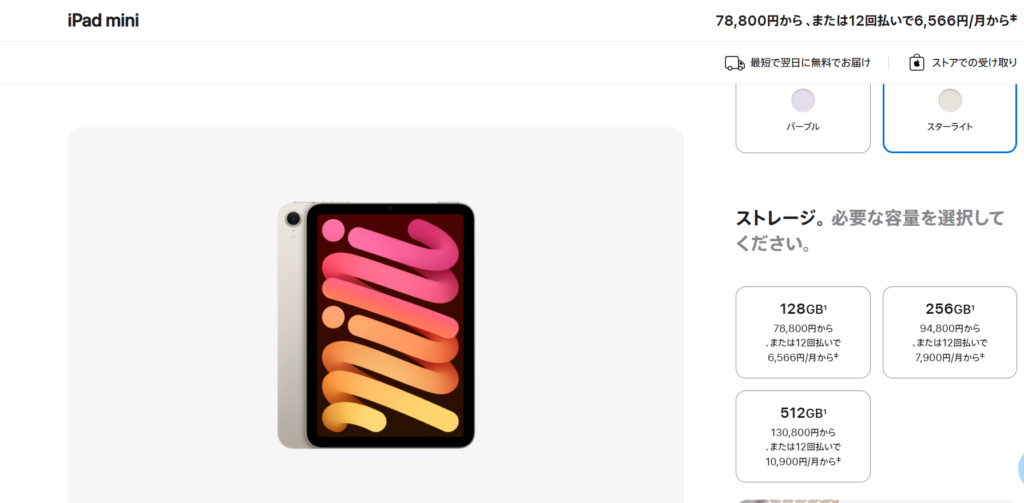Click footnote superscript beside 256GB
The height and width of the screenshot is (503, 1024).
(x=972, y=306)
